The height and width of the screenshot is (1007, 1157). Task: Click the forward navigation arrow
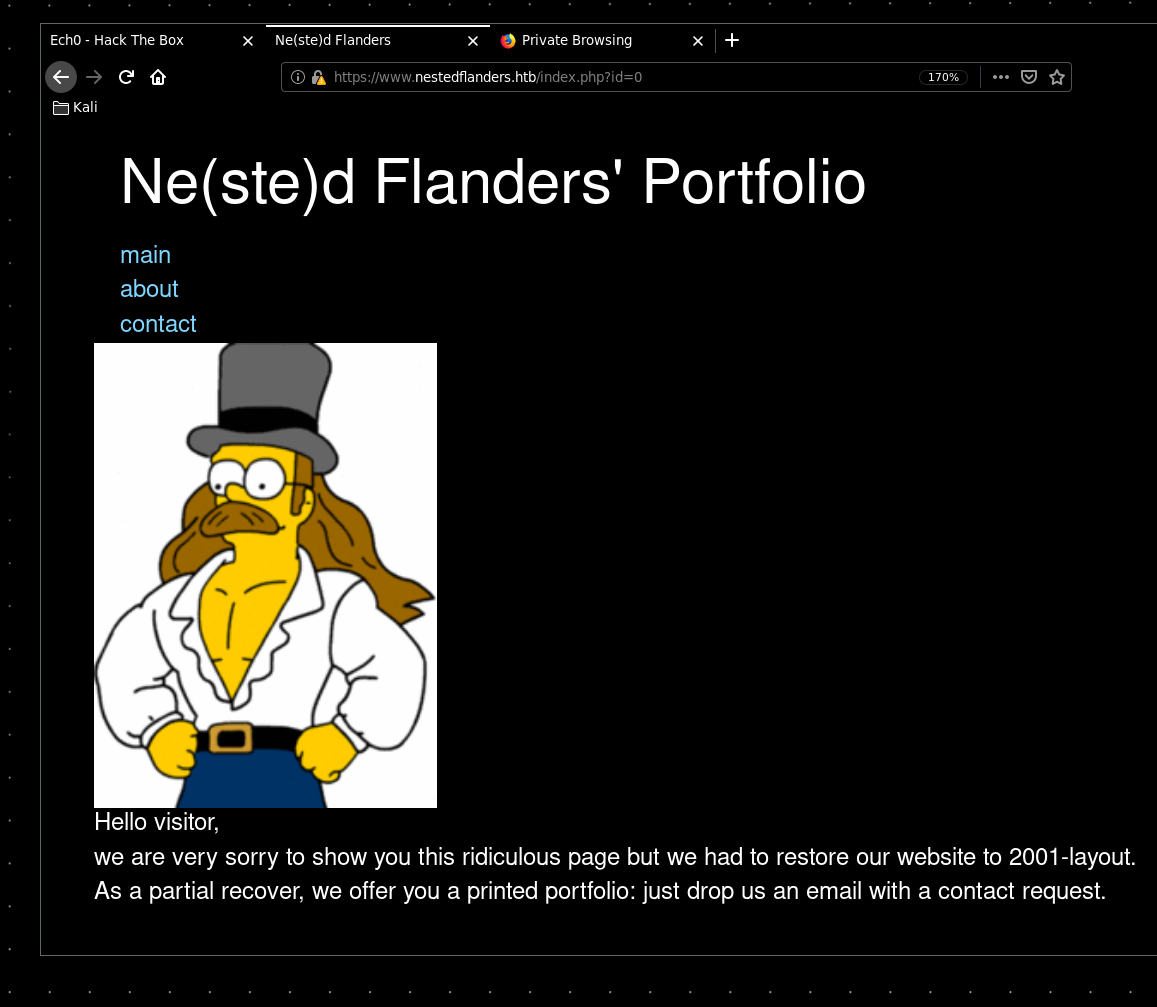[94, 77]
